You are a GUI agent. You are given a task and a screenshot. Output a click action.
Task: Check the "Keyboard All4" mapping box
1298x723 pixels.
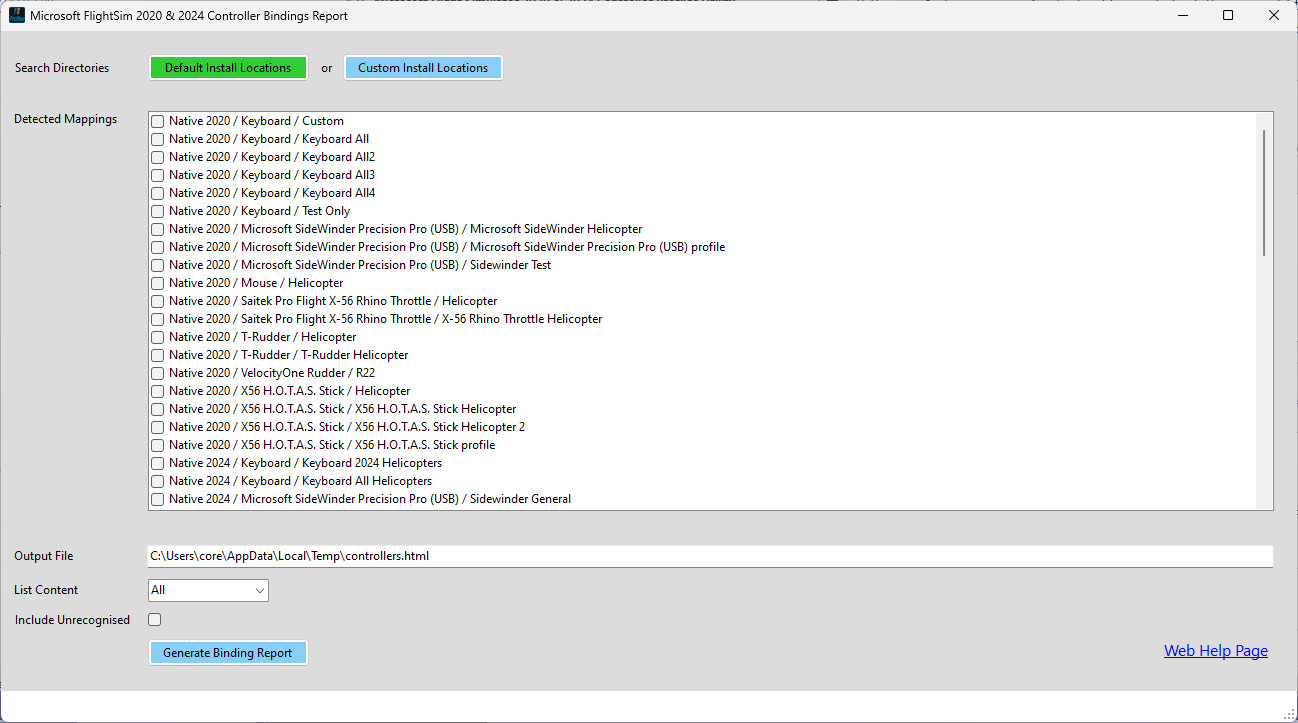click(x=158, y=193)
